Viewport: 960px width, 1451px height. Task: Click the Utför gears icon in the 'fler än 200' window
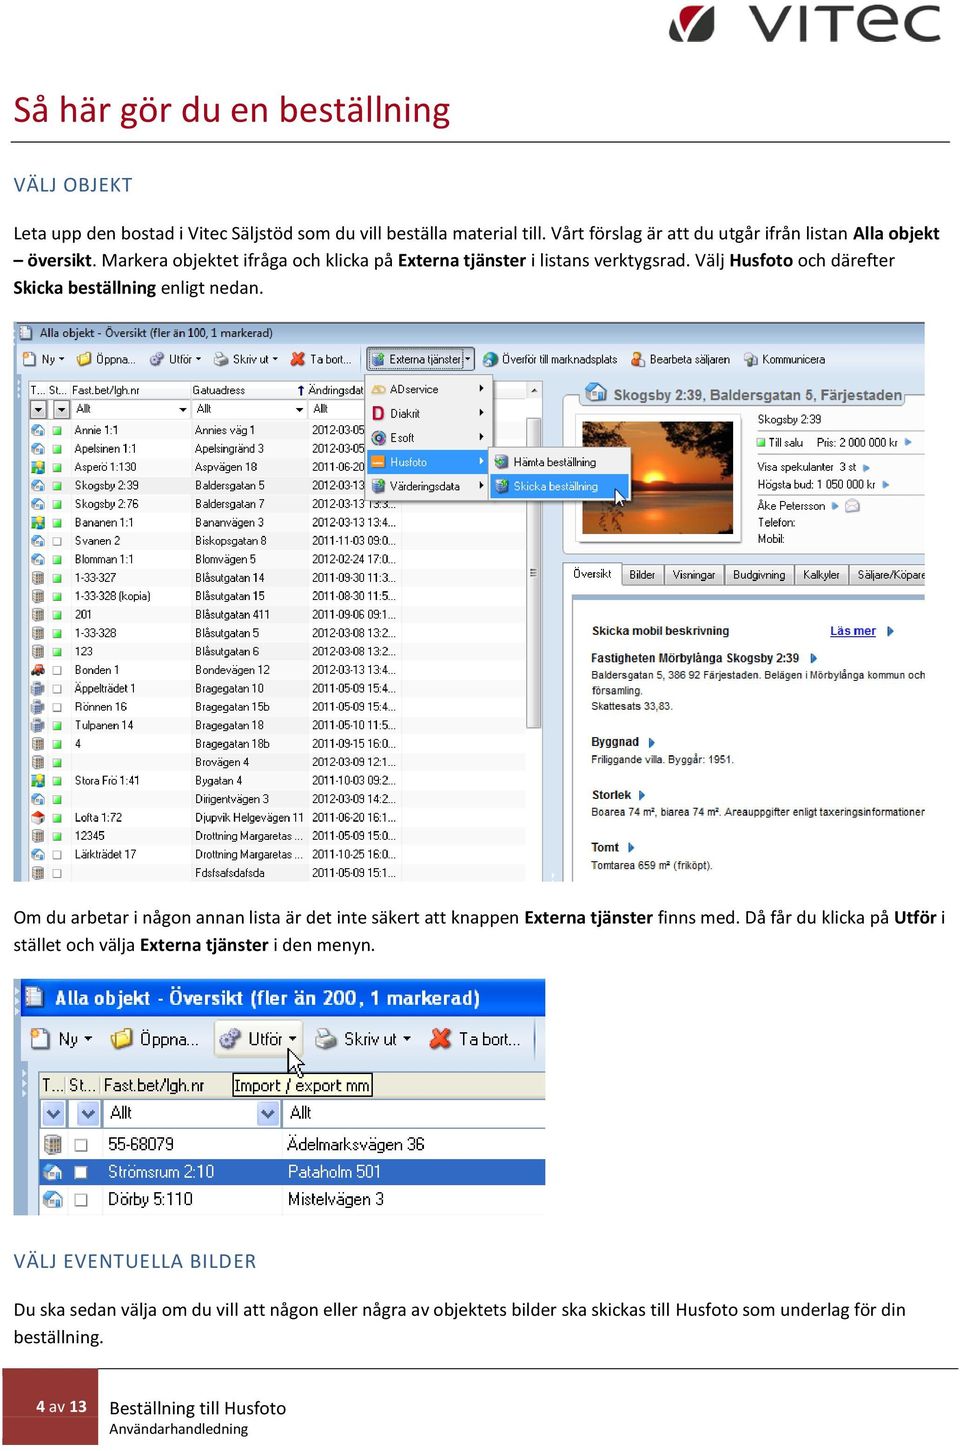pos(230,1039)
